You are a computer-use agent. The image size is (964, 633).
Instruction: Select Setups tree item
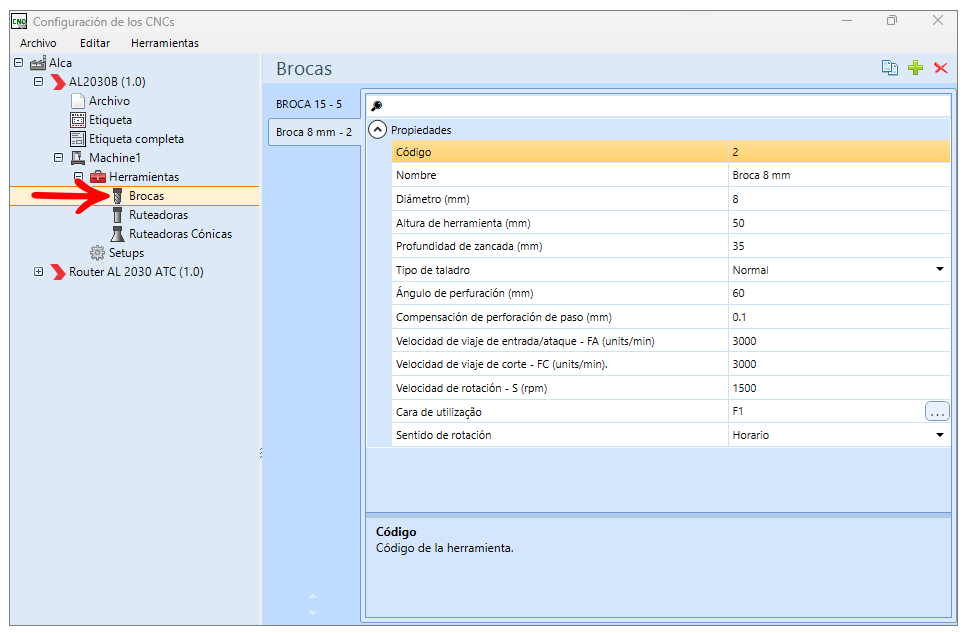pyautogui.click(x=126, y=253)
